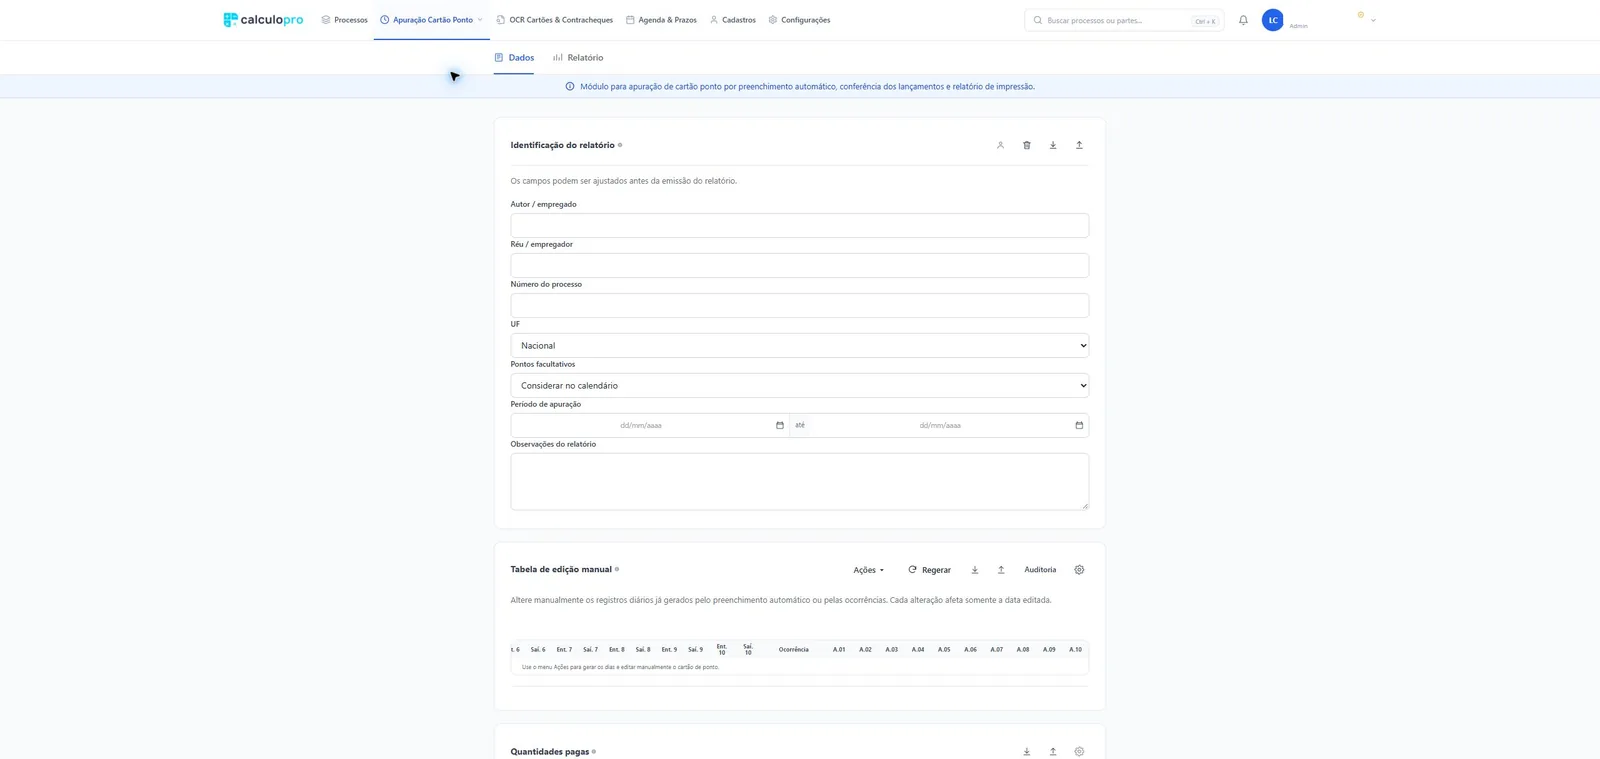Click download icon in Identificação do relatório

pos(1053,145)
